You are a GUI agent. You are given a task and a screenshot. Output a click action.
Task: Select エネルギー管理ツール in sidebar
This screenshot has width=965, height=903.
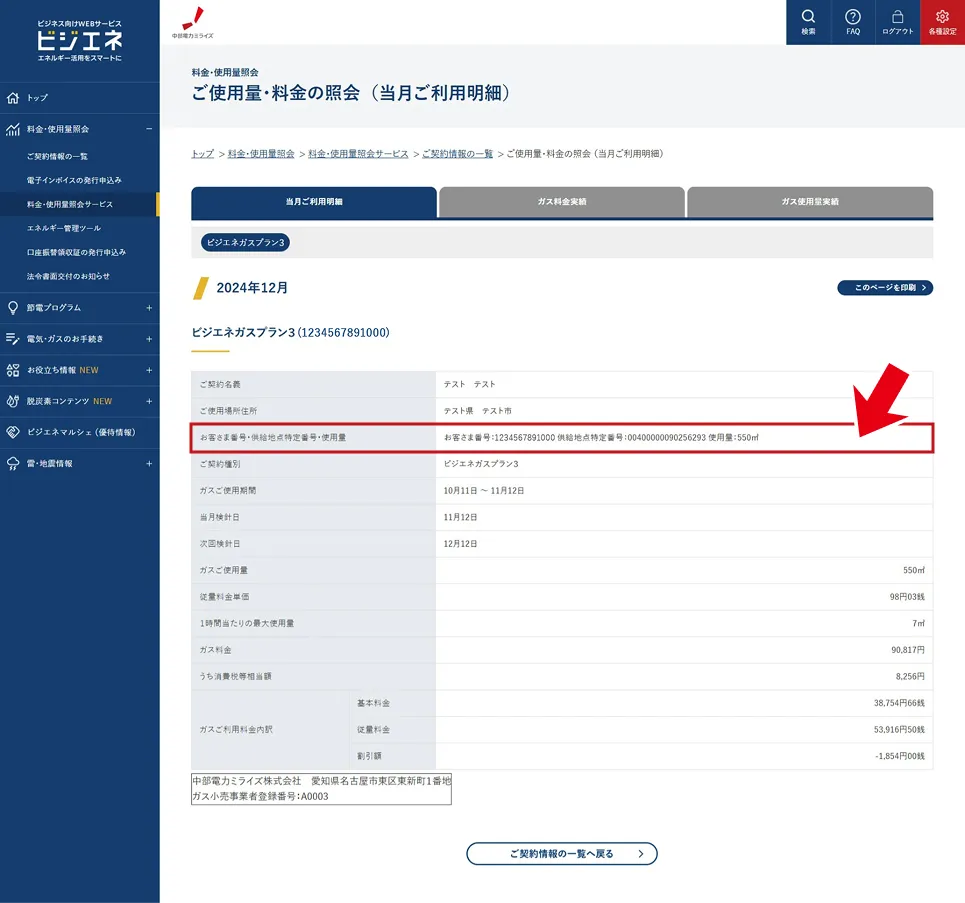63,228
